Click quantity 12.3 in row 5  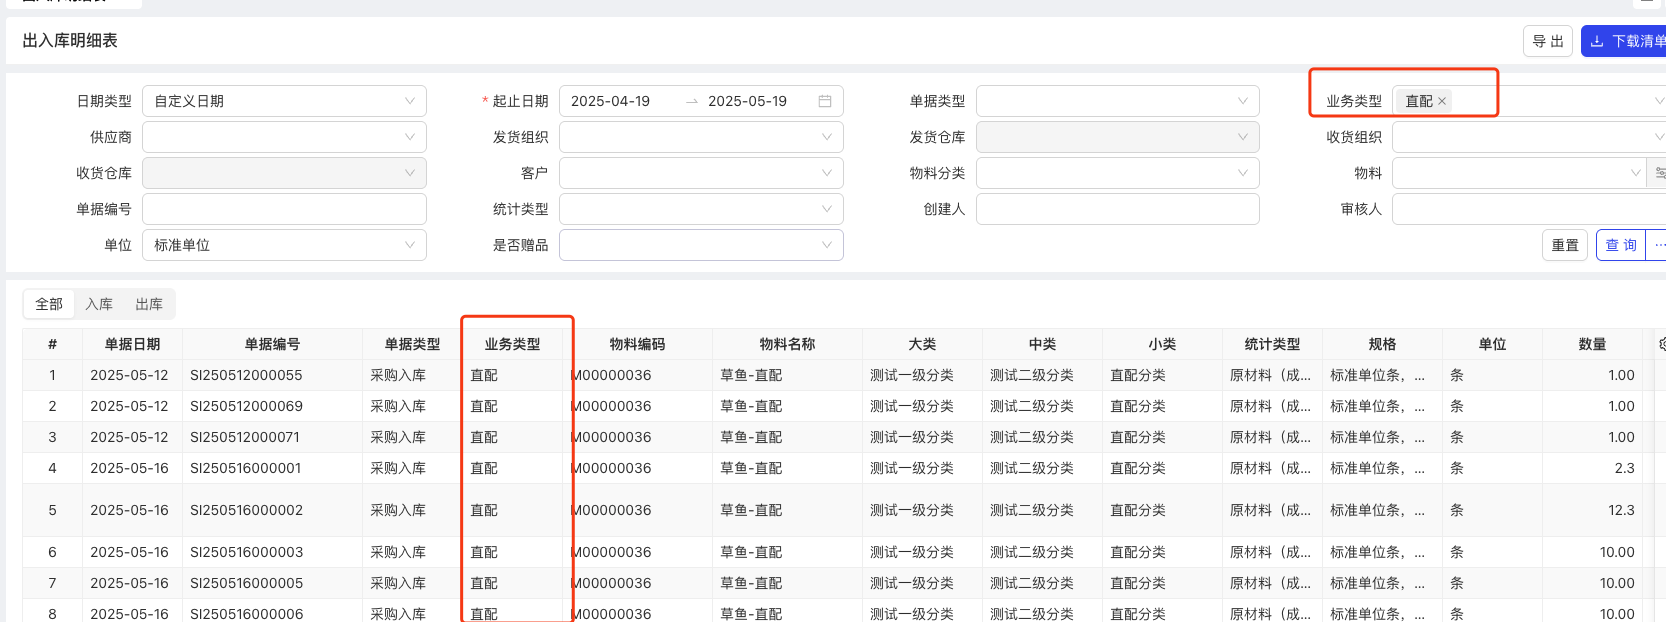pyautogui.click(x=1621, y=510)
